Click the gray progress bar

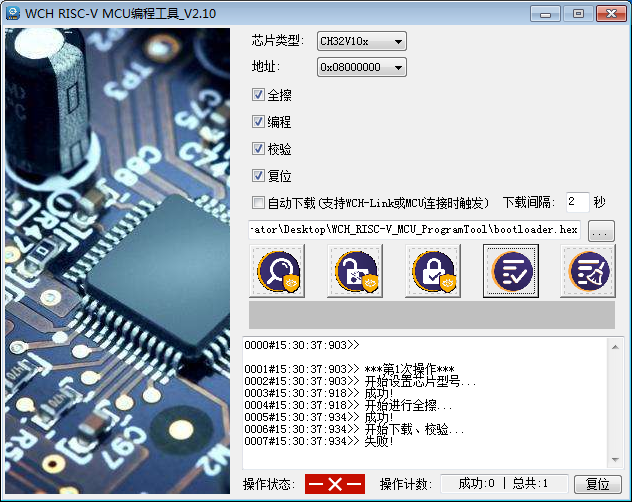pos(431,315)
